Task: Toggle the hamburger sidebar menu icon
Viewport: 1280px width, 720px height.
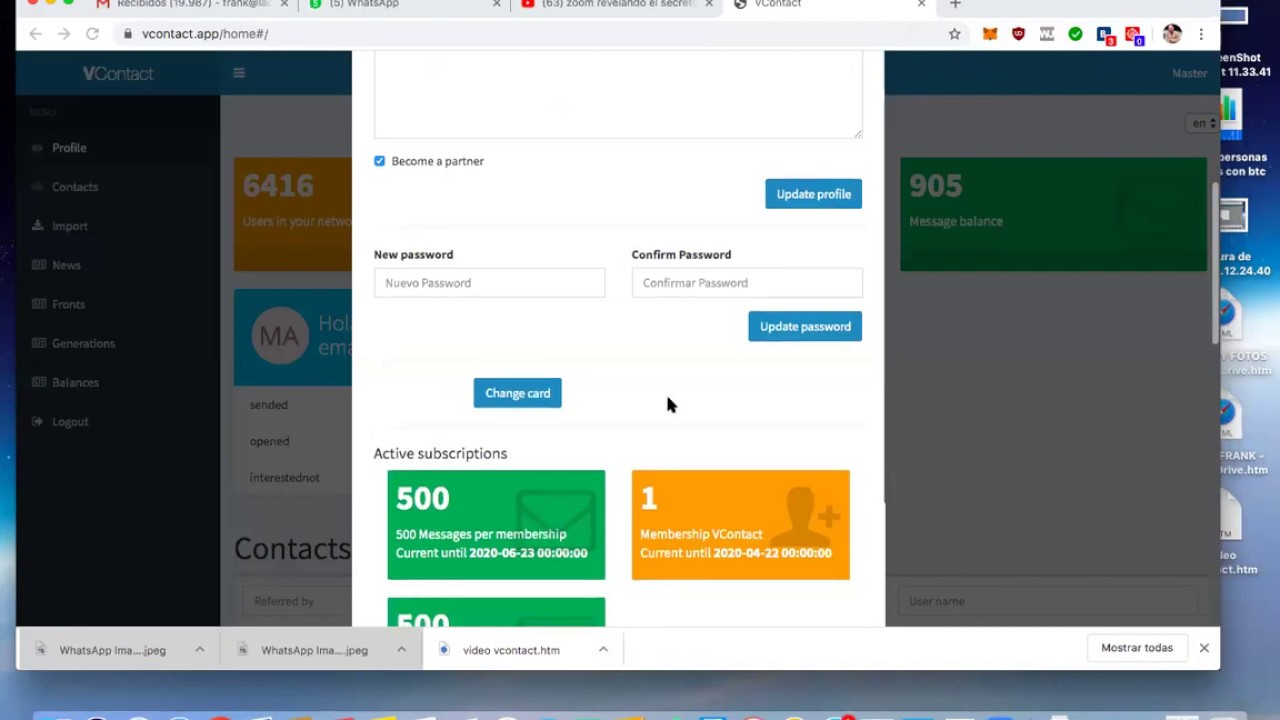Action: 238,73
